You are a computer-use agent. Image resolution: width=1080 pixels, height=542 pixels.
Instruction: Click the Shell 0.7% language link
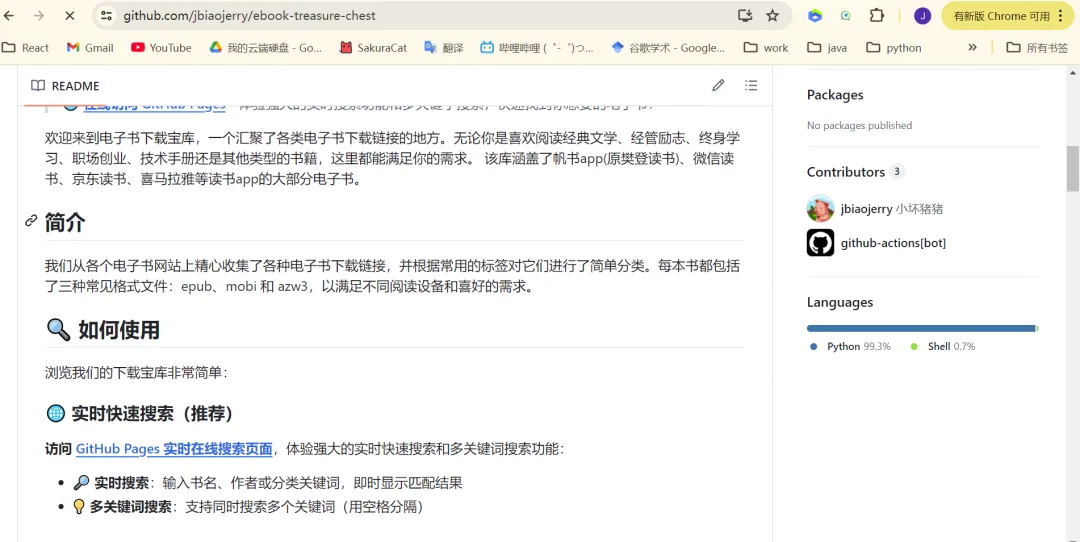click(x=943, y=346)
